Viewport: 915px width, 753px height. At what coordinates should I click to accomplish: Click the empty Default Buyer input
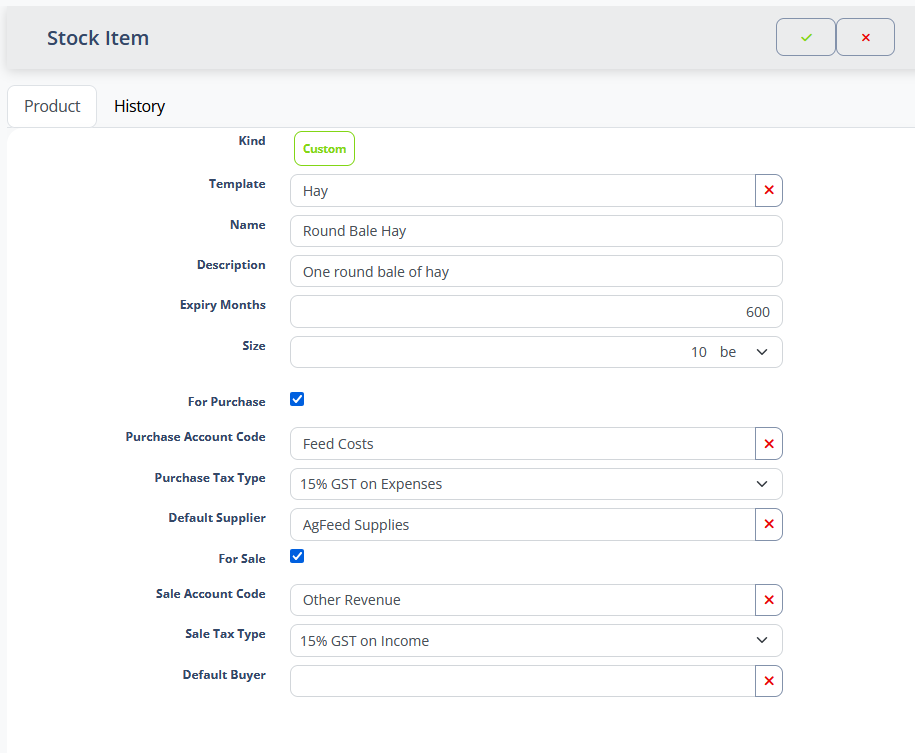522,681
